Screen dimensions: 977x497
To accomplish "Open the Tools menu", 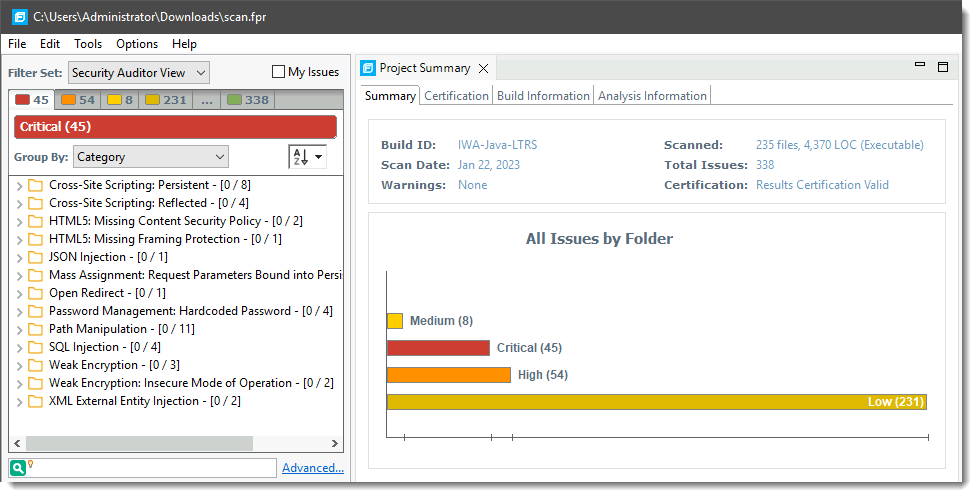I will [x=88, y=44].
